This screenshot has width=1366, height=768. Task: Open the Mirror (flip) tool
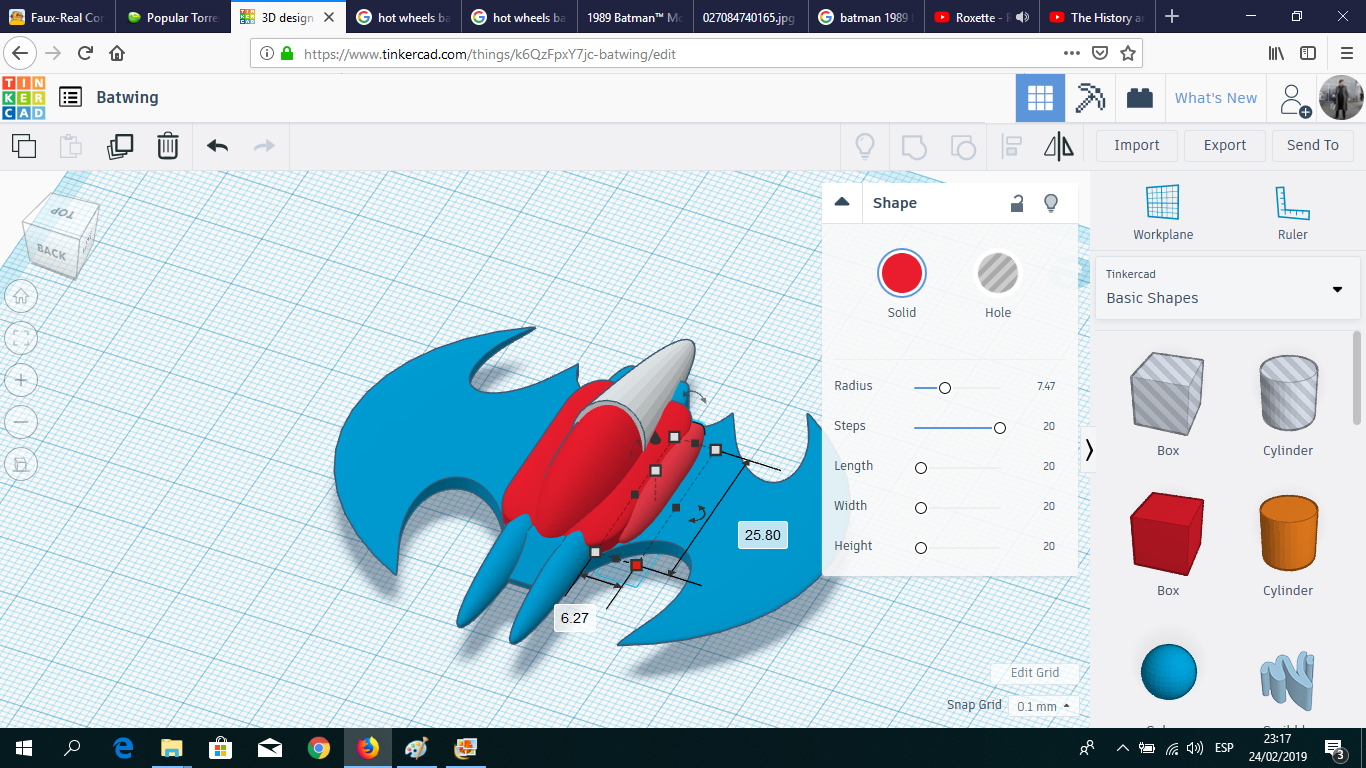(1059, 146)
